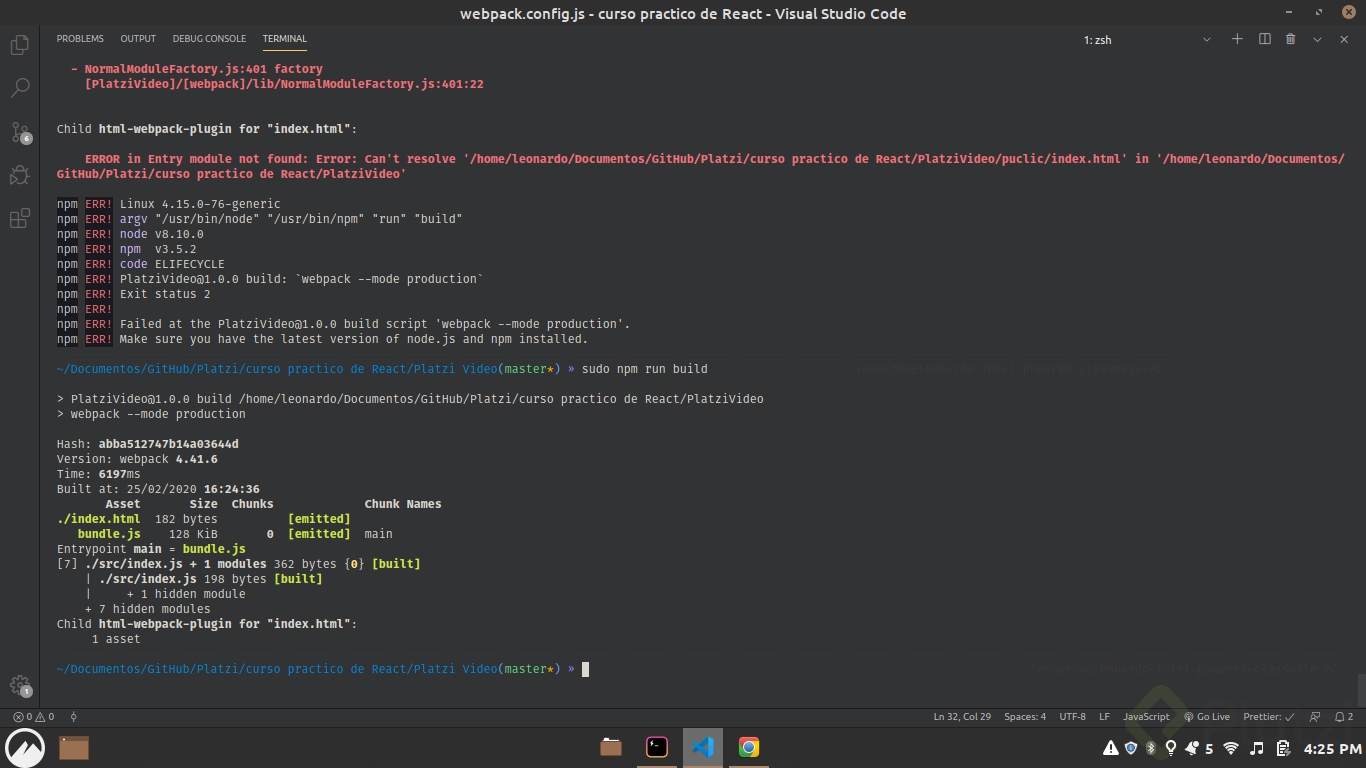Click the 'Exit status 2' line

point(133,294)
